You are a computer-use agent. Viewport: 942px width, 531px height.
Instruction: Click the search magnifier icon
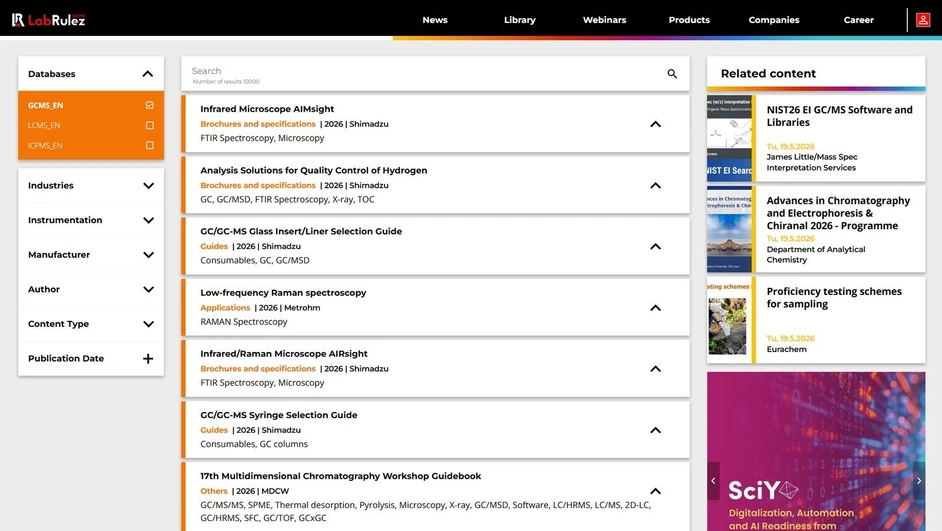[x=672, y=74]
